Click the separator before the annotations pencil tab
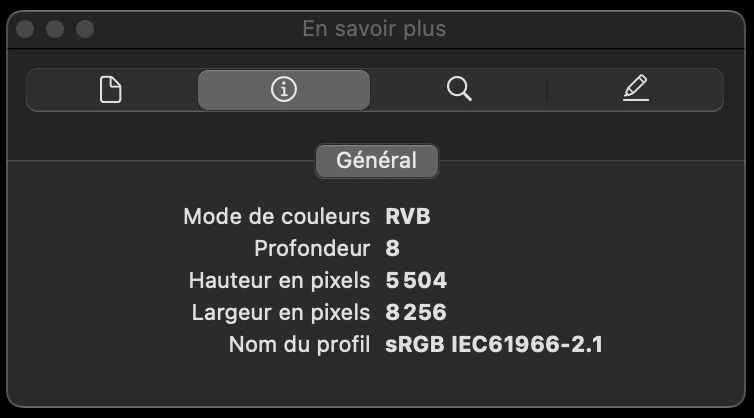Image resolution: width=754 pixels, height=418 pixels. [547, 90]
